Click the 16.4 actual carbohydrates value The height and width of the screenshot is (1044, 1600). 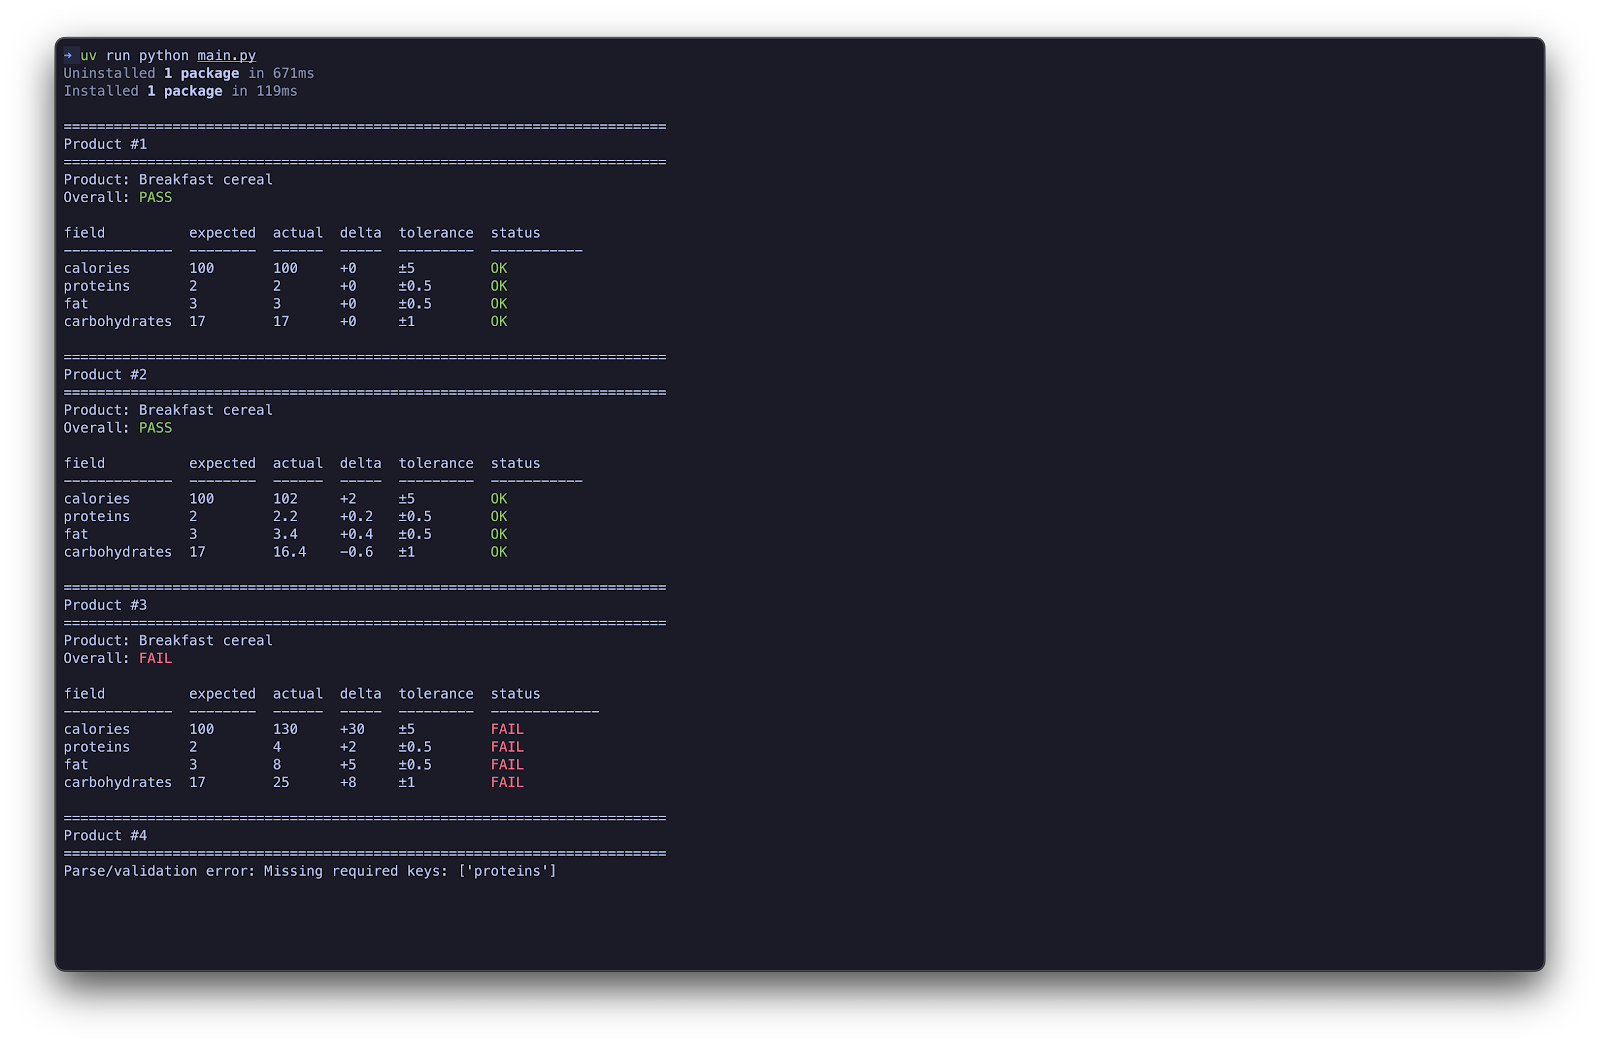(289, 553)
